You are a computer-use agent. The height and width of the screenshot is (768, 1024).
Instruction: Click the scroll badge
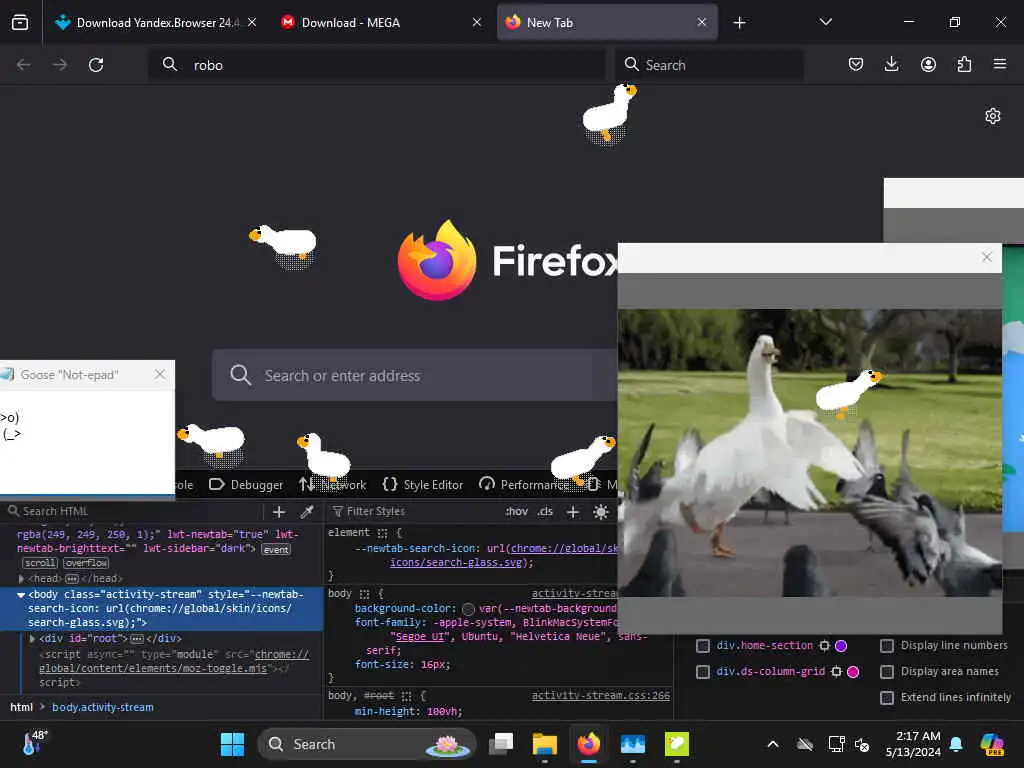point(40,563)
